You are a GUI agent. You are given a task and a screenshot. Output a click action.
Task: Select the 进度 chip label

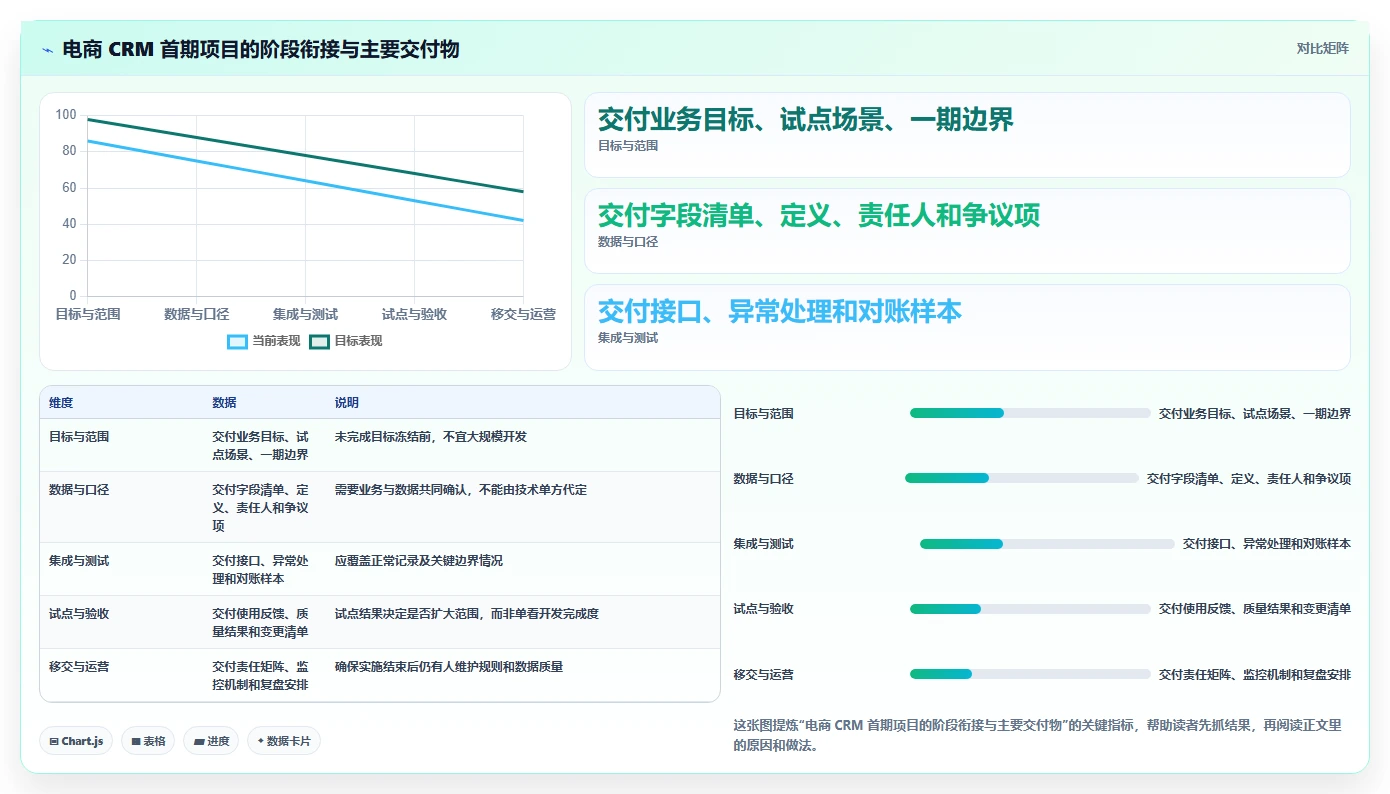coord(217,741)
